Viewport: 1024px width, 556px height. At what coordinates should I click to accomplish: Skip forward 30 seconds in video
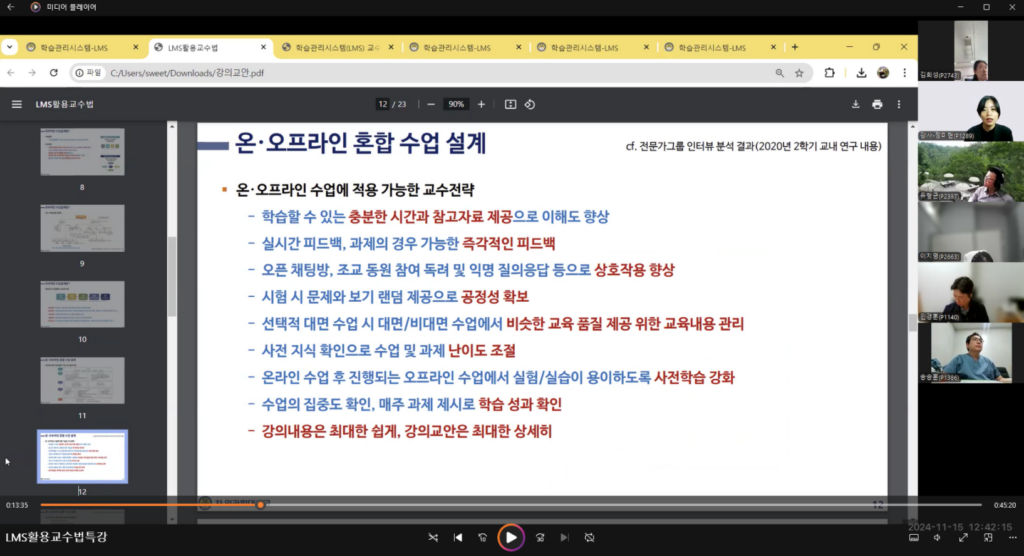(540, 538)
